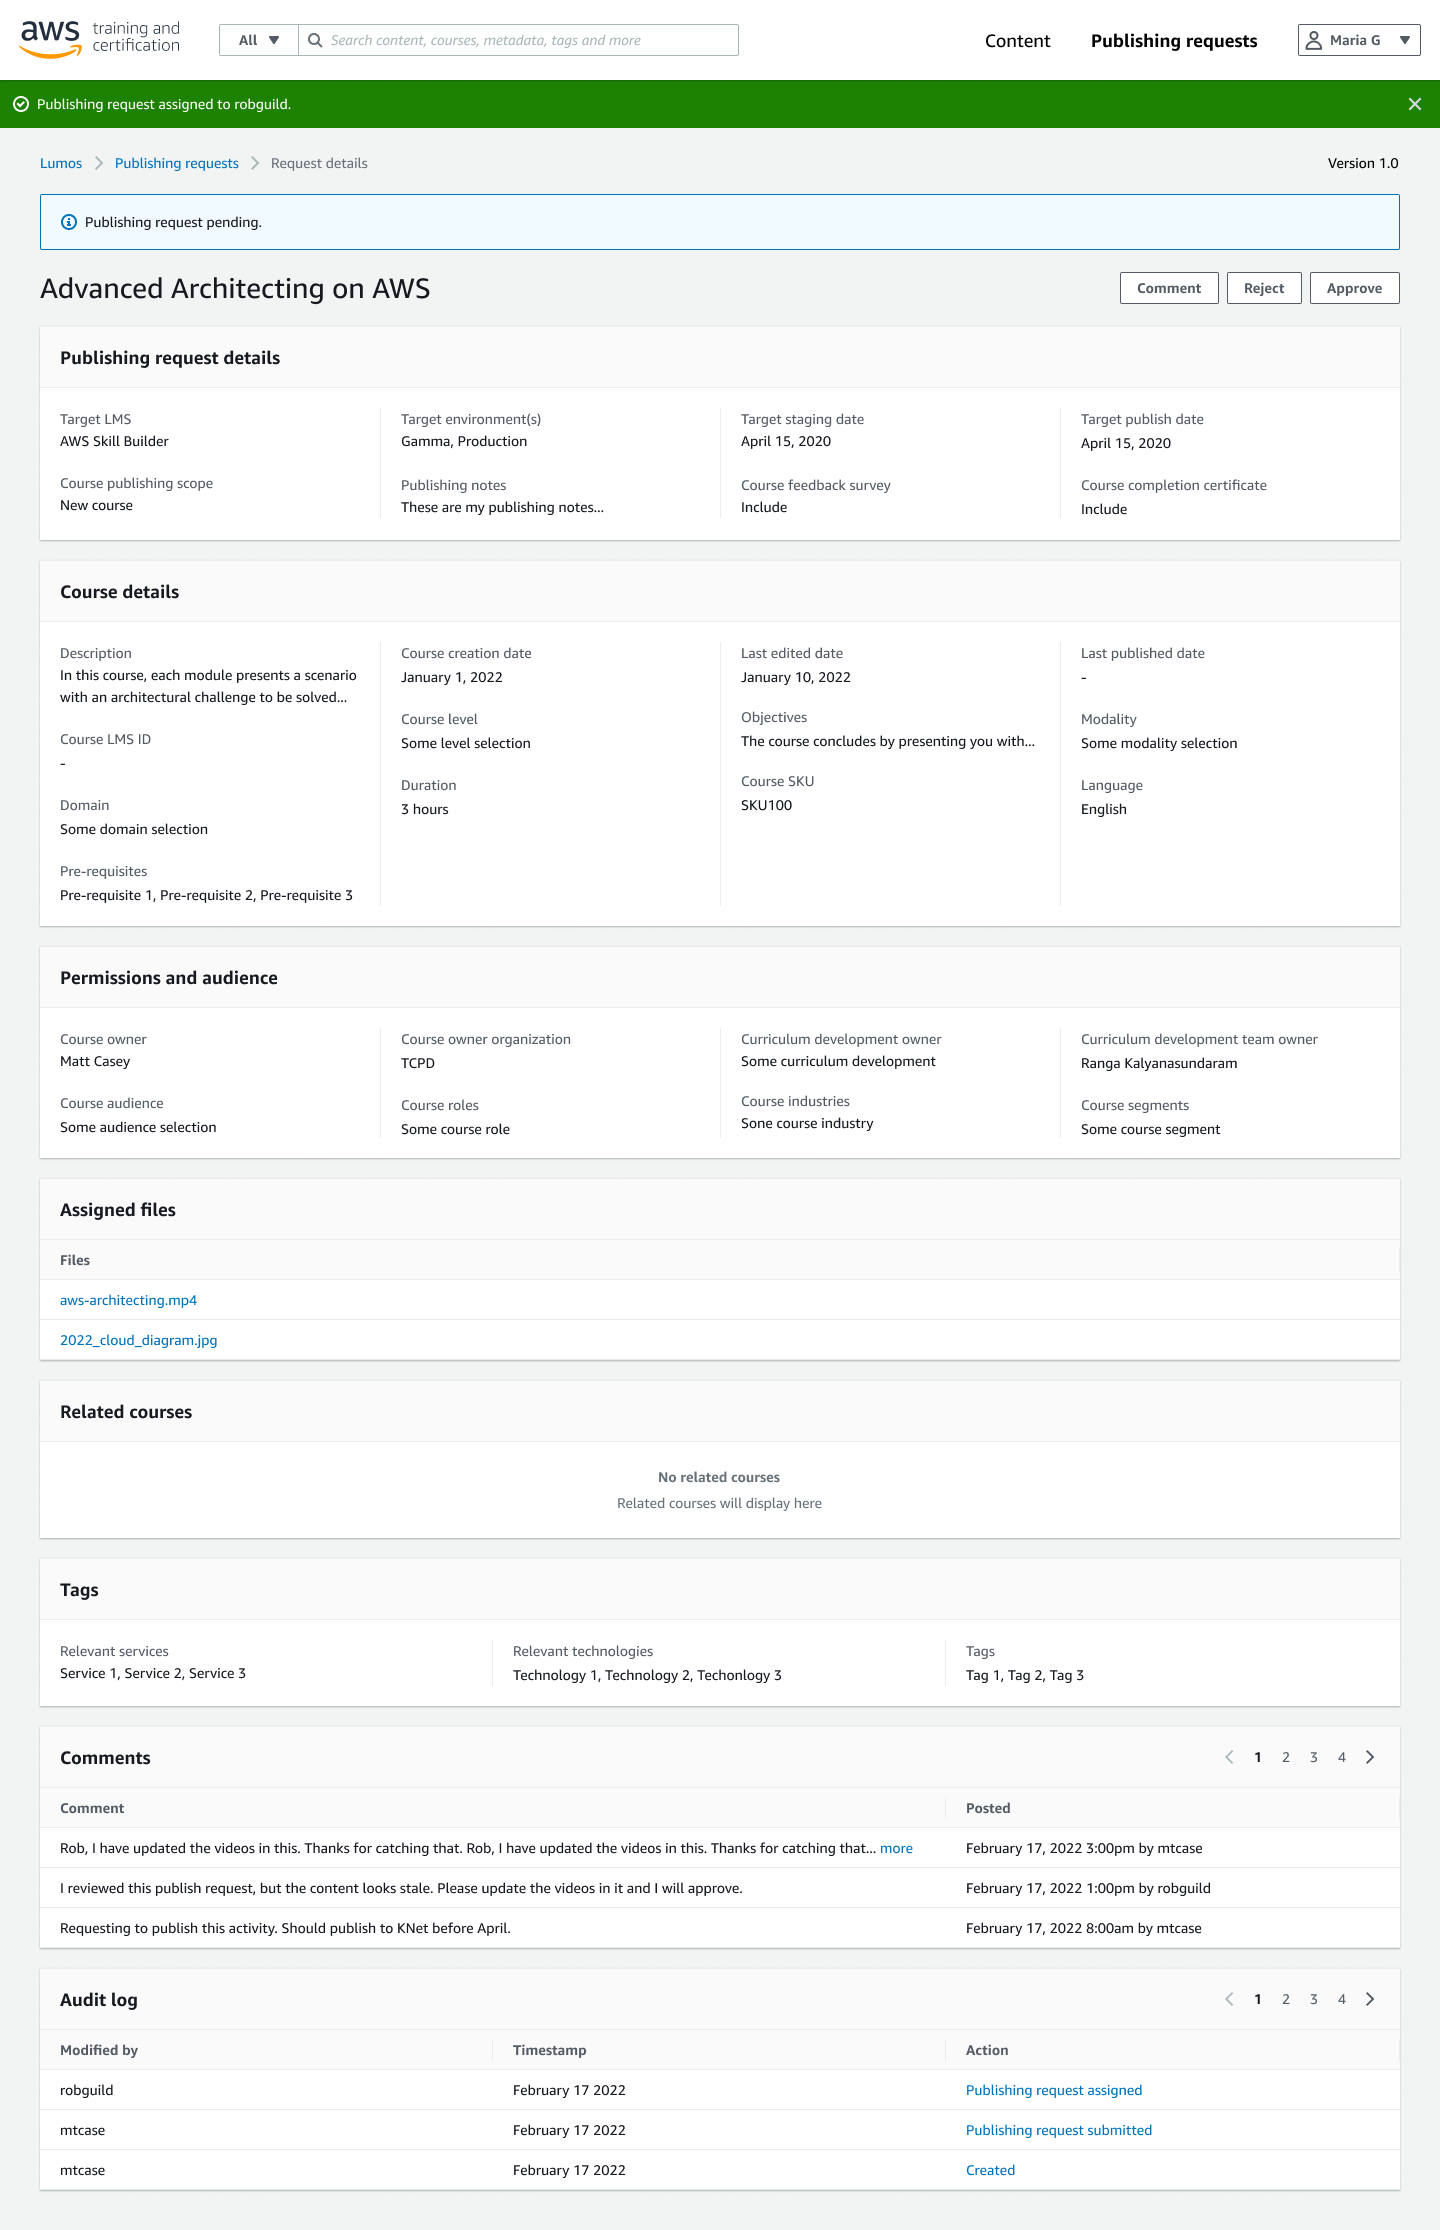Go to Comments page 3

click(x=1314, y=1757)
